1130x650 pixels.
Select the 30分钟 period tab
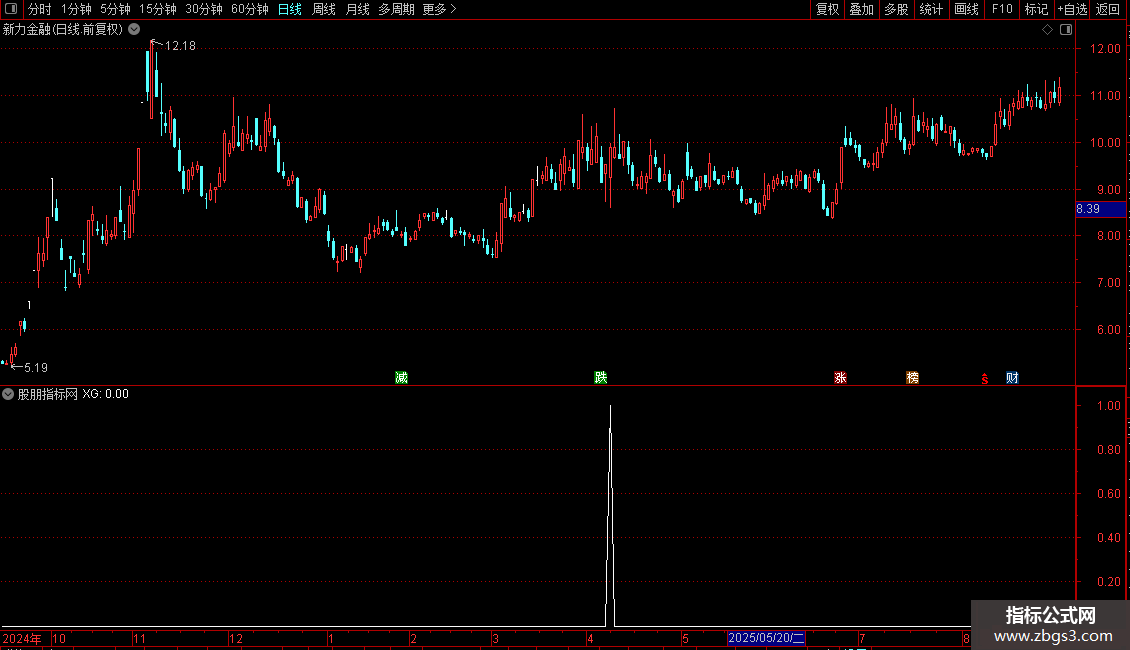(204, 9)
